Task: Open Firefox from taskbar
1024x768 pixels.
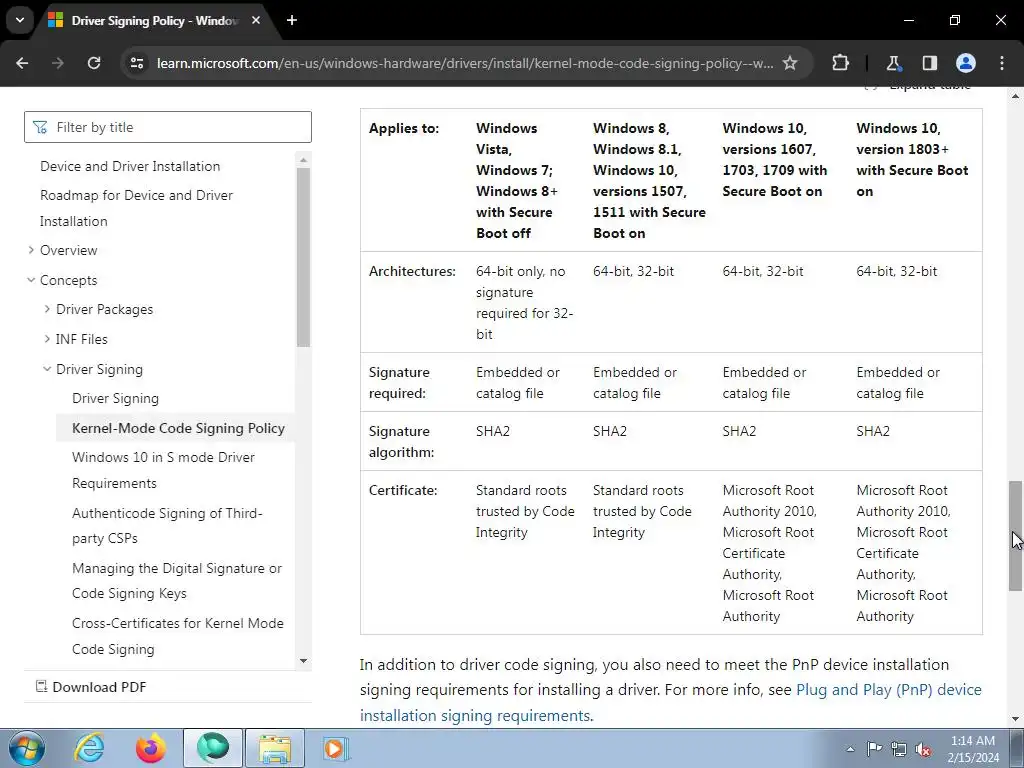Action: 151,748
